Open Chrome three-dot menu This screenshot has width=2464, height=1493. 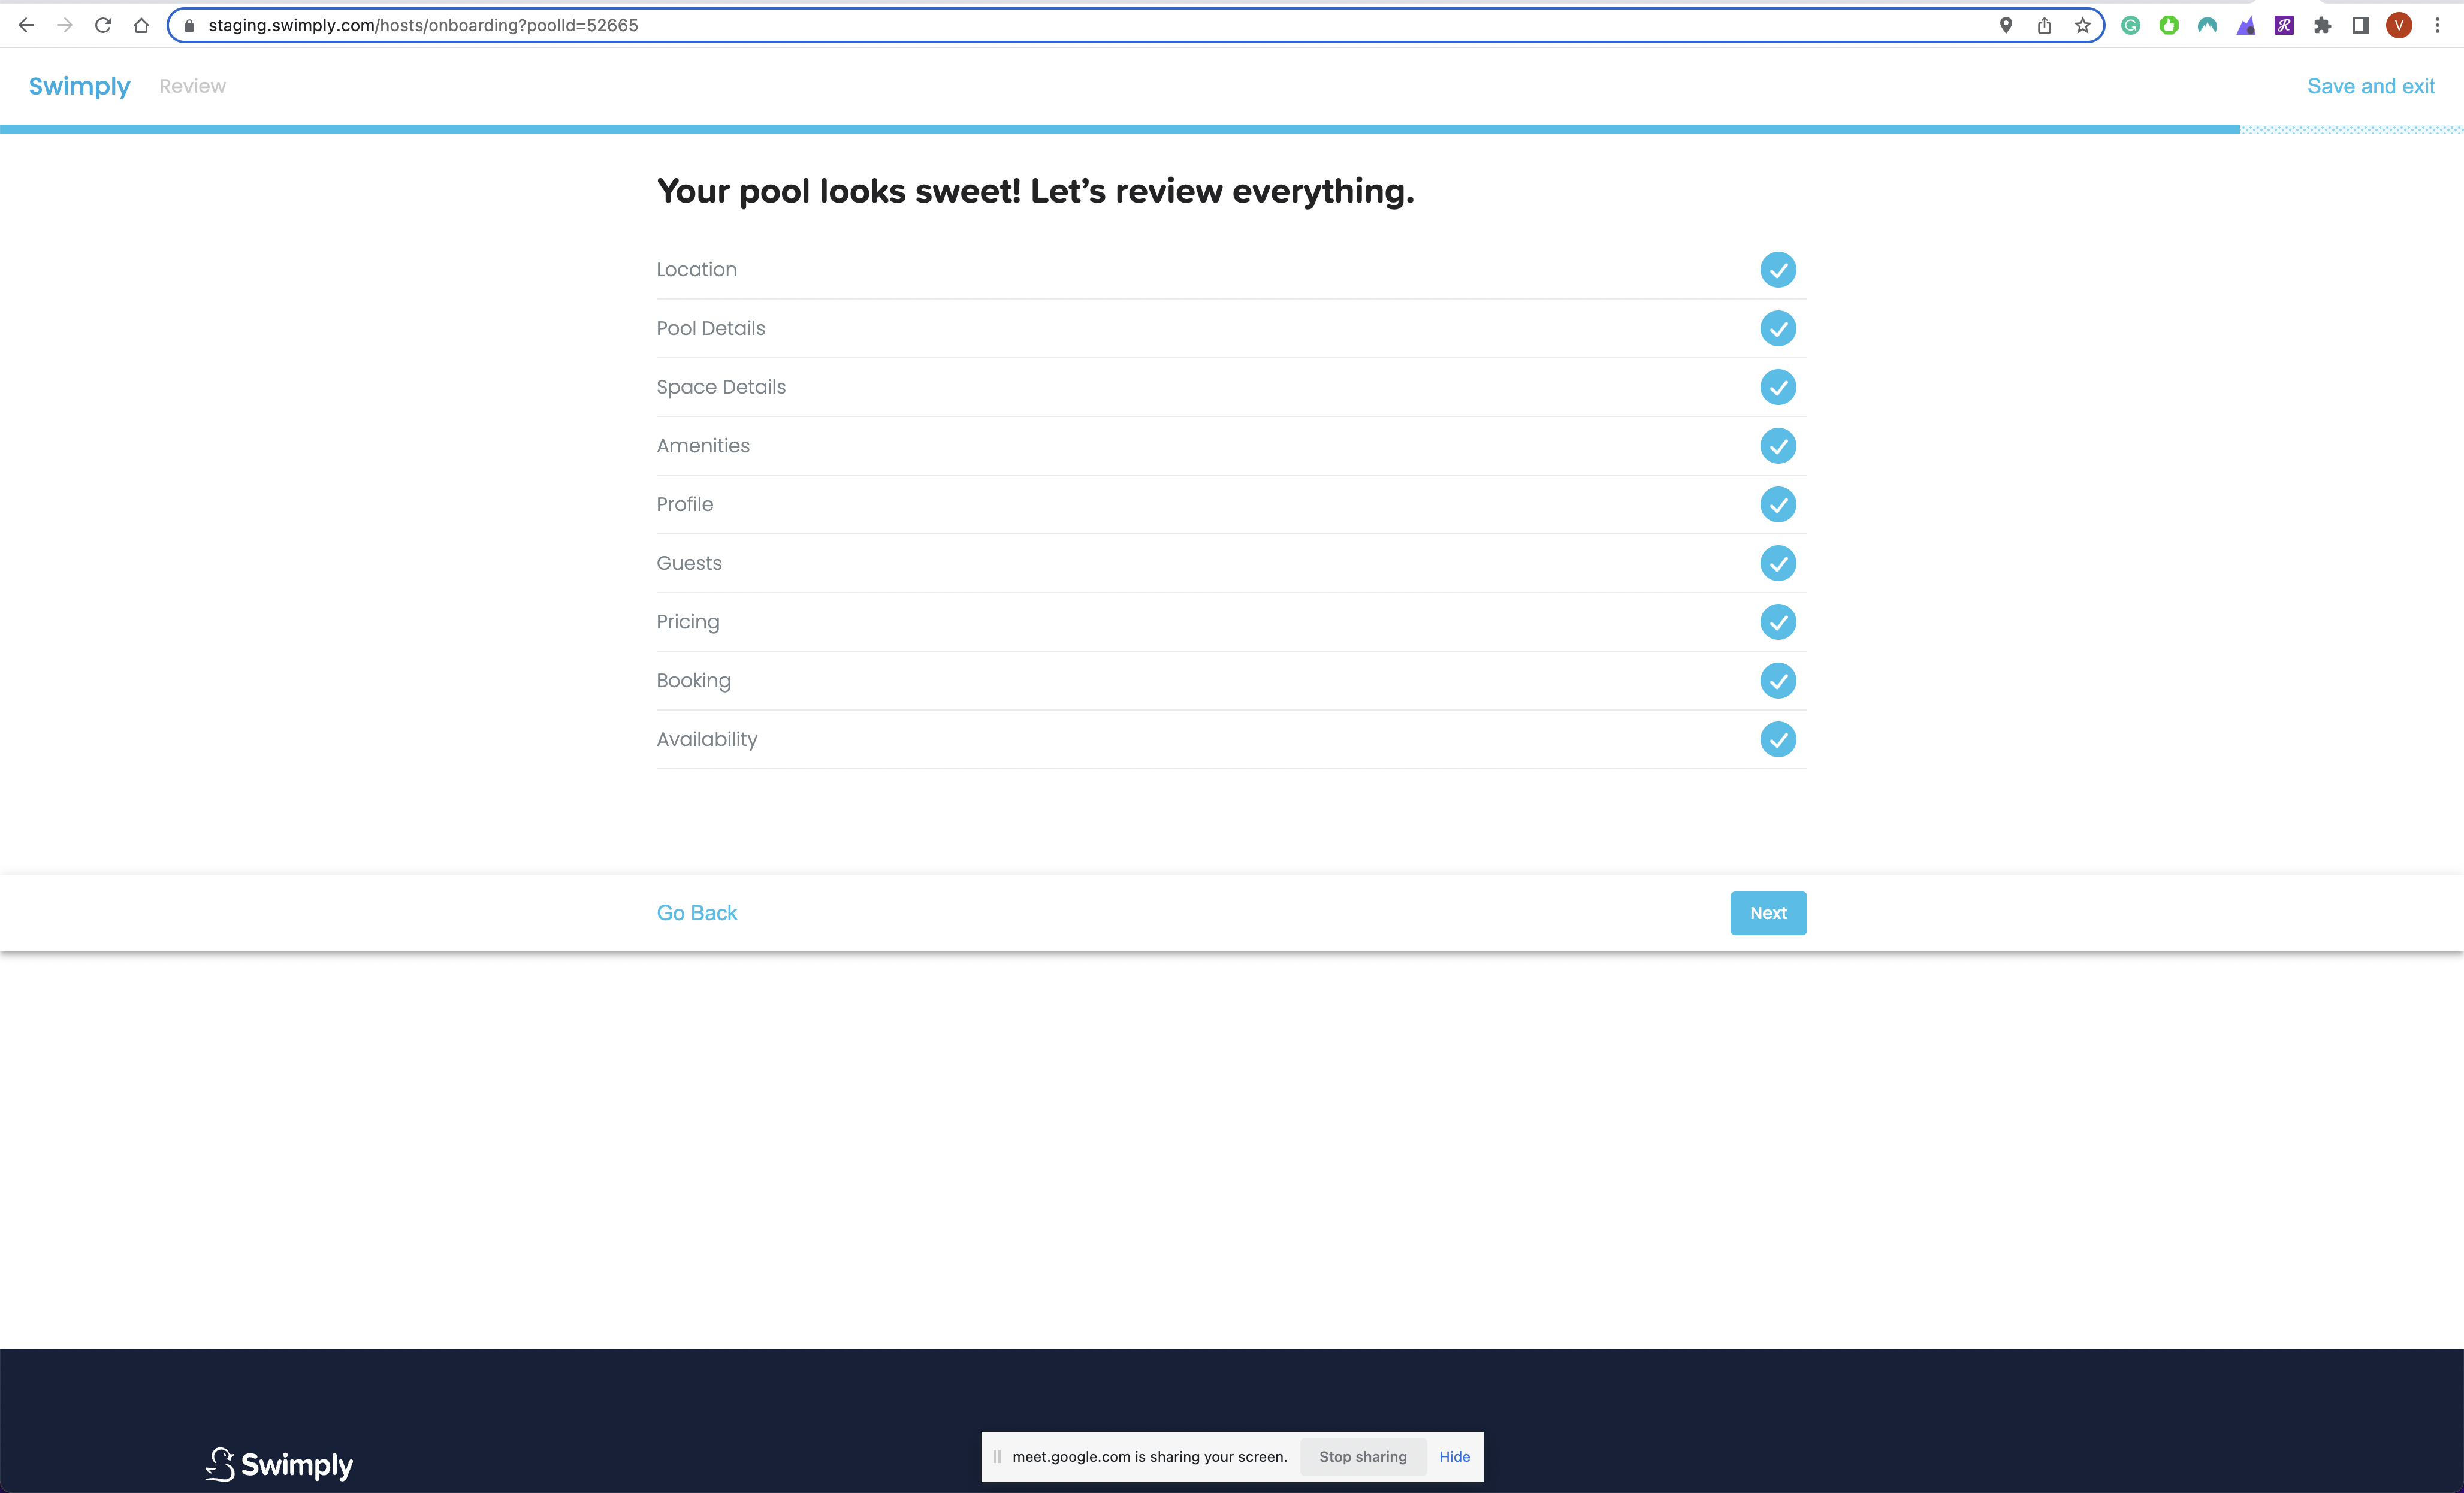pos(2437,25)
